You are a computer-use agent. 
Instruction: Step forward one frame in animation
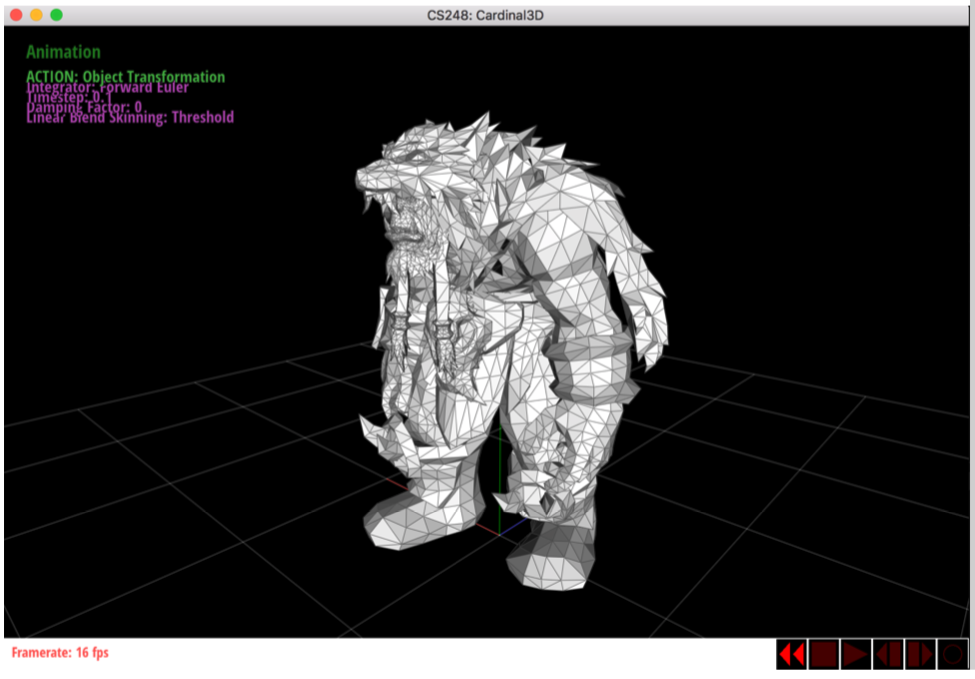920,655
